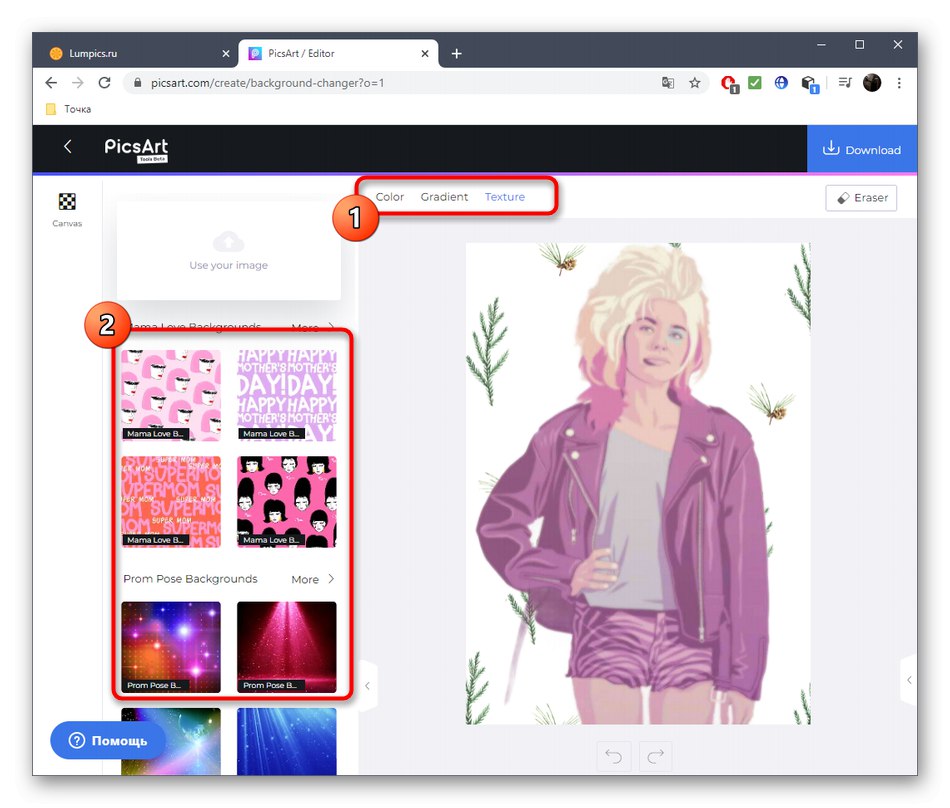This screenshot has width=950, height=808.
Task: Open the media control playlist icon
Action: tap(845, 82)
